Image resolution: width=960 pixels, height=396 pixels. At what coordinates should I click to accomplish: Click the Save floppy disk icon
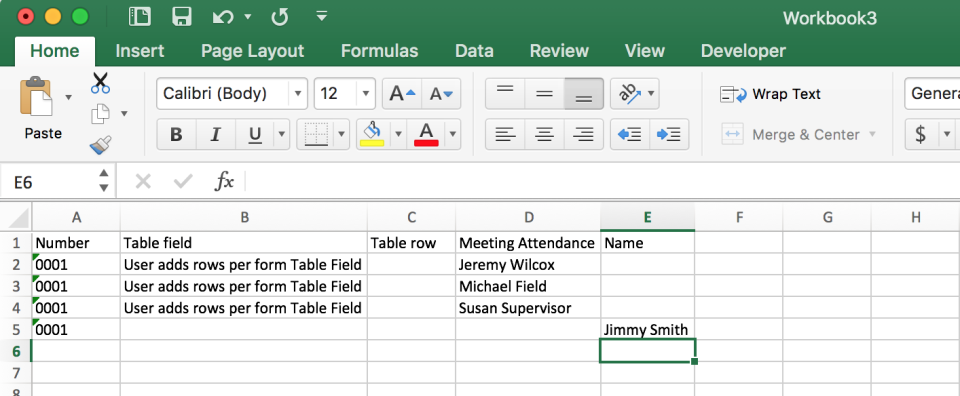(182, 17)
